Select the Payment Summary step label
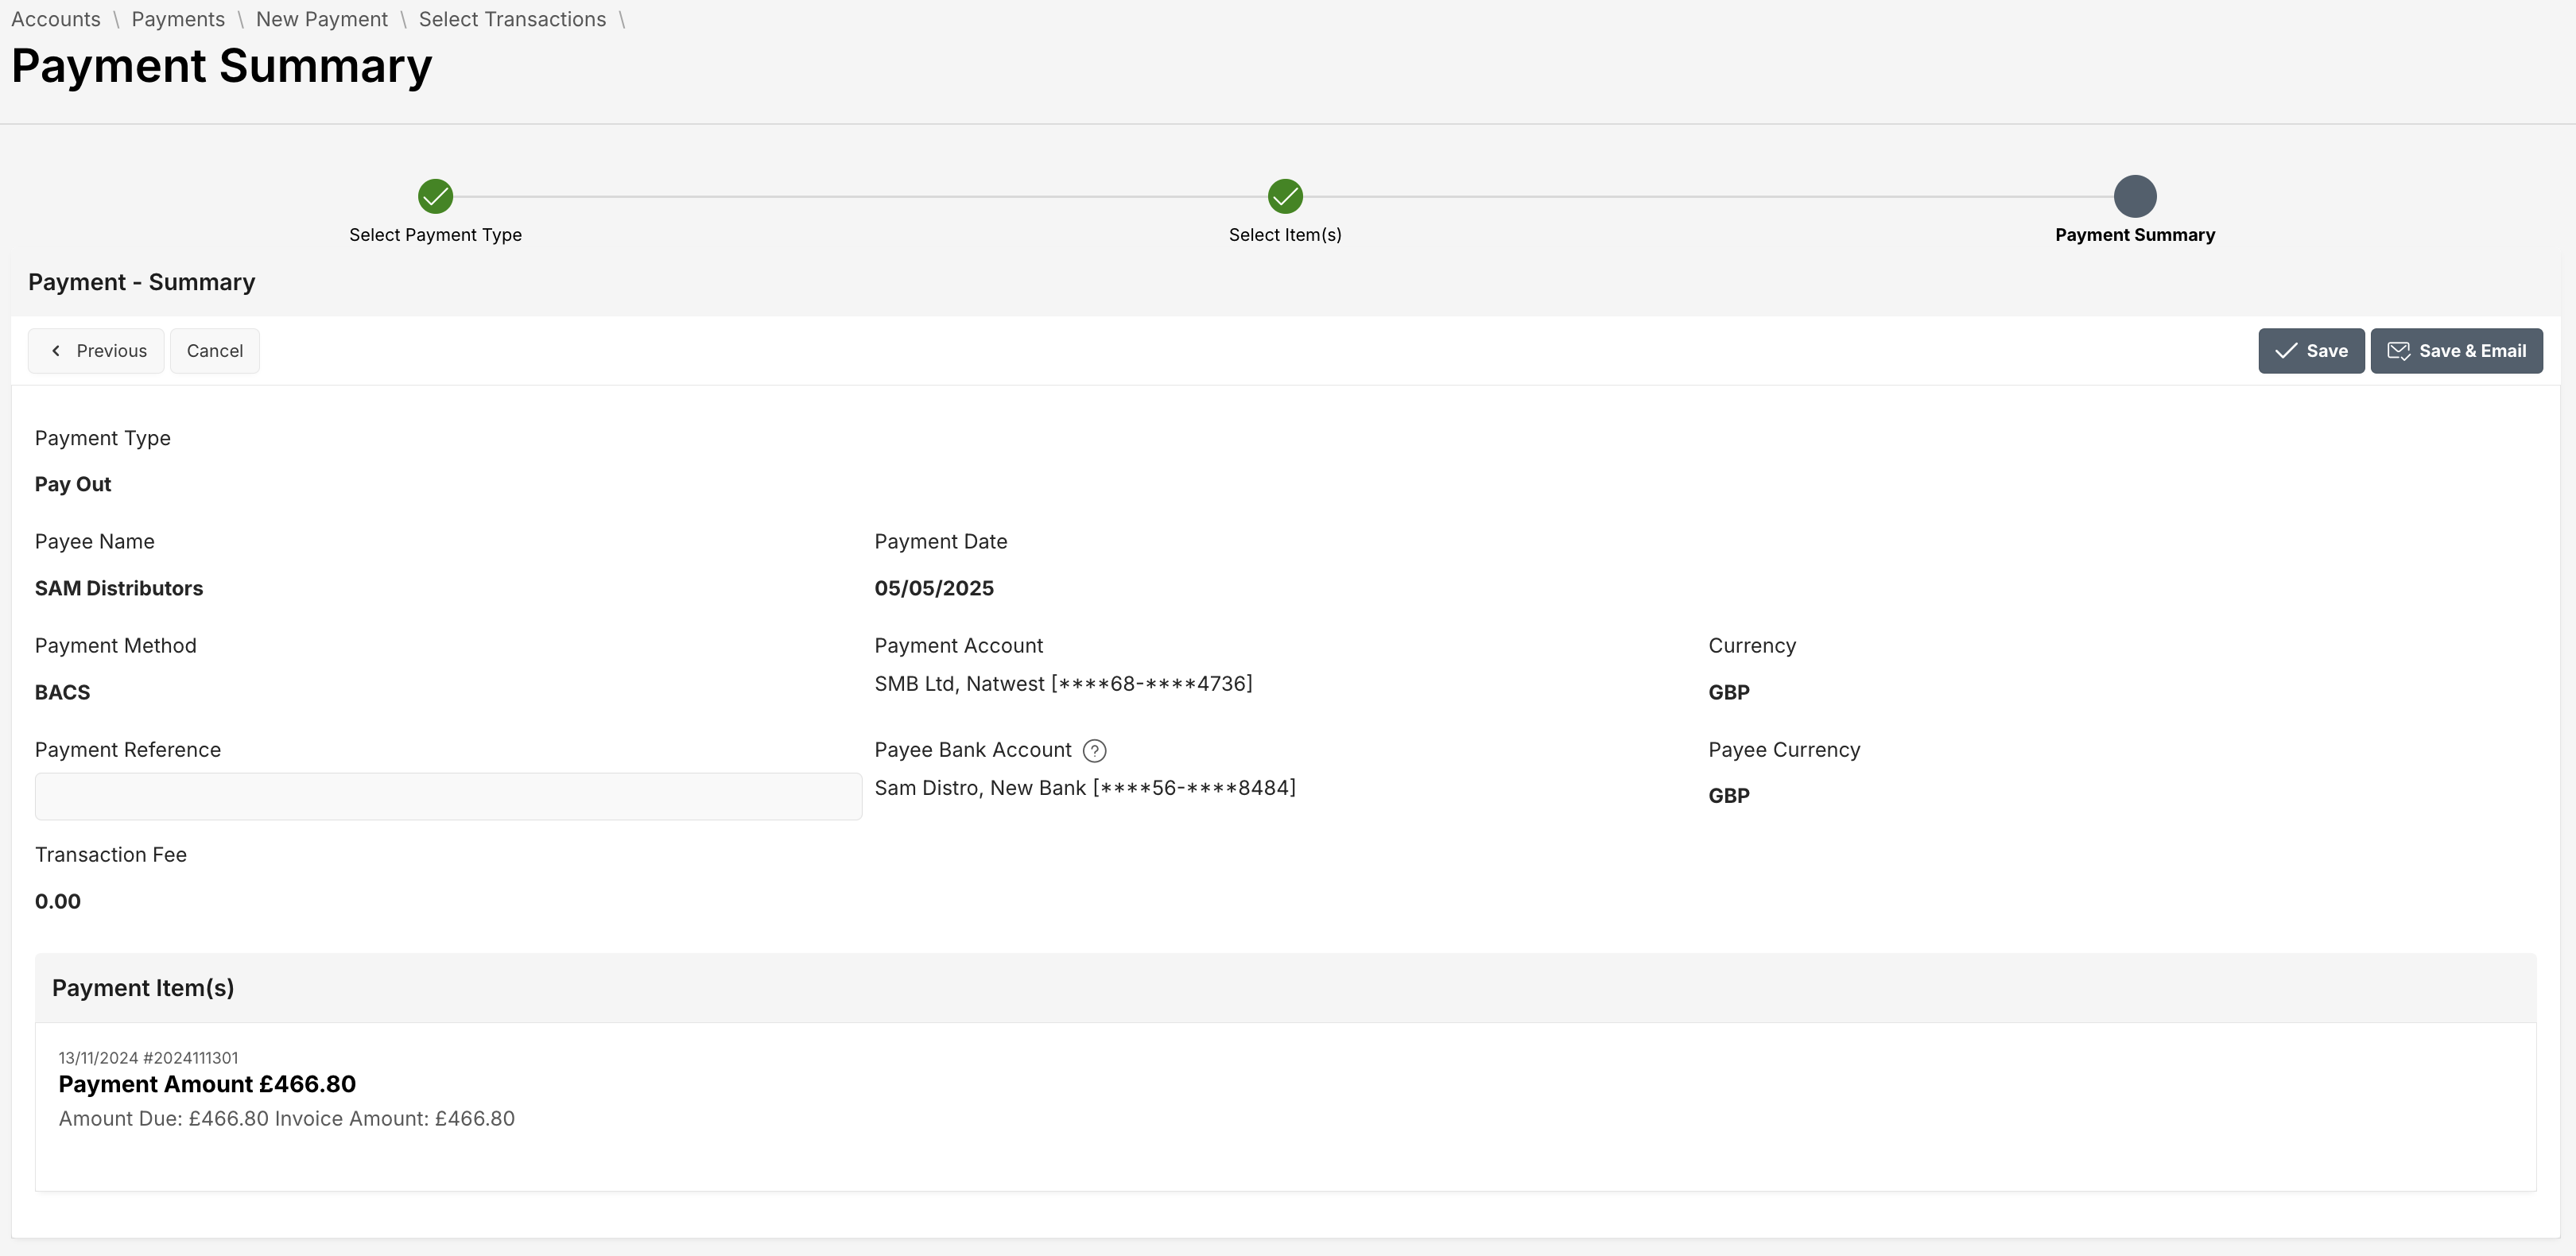2576x1256 pixels. click(2135, 235)
